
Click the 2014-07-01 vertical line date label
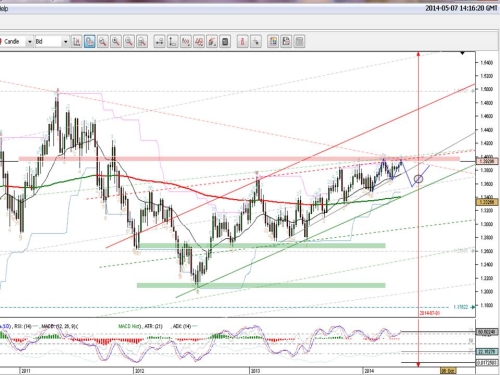430,313
